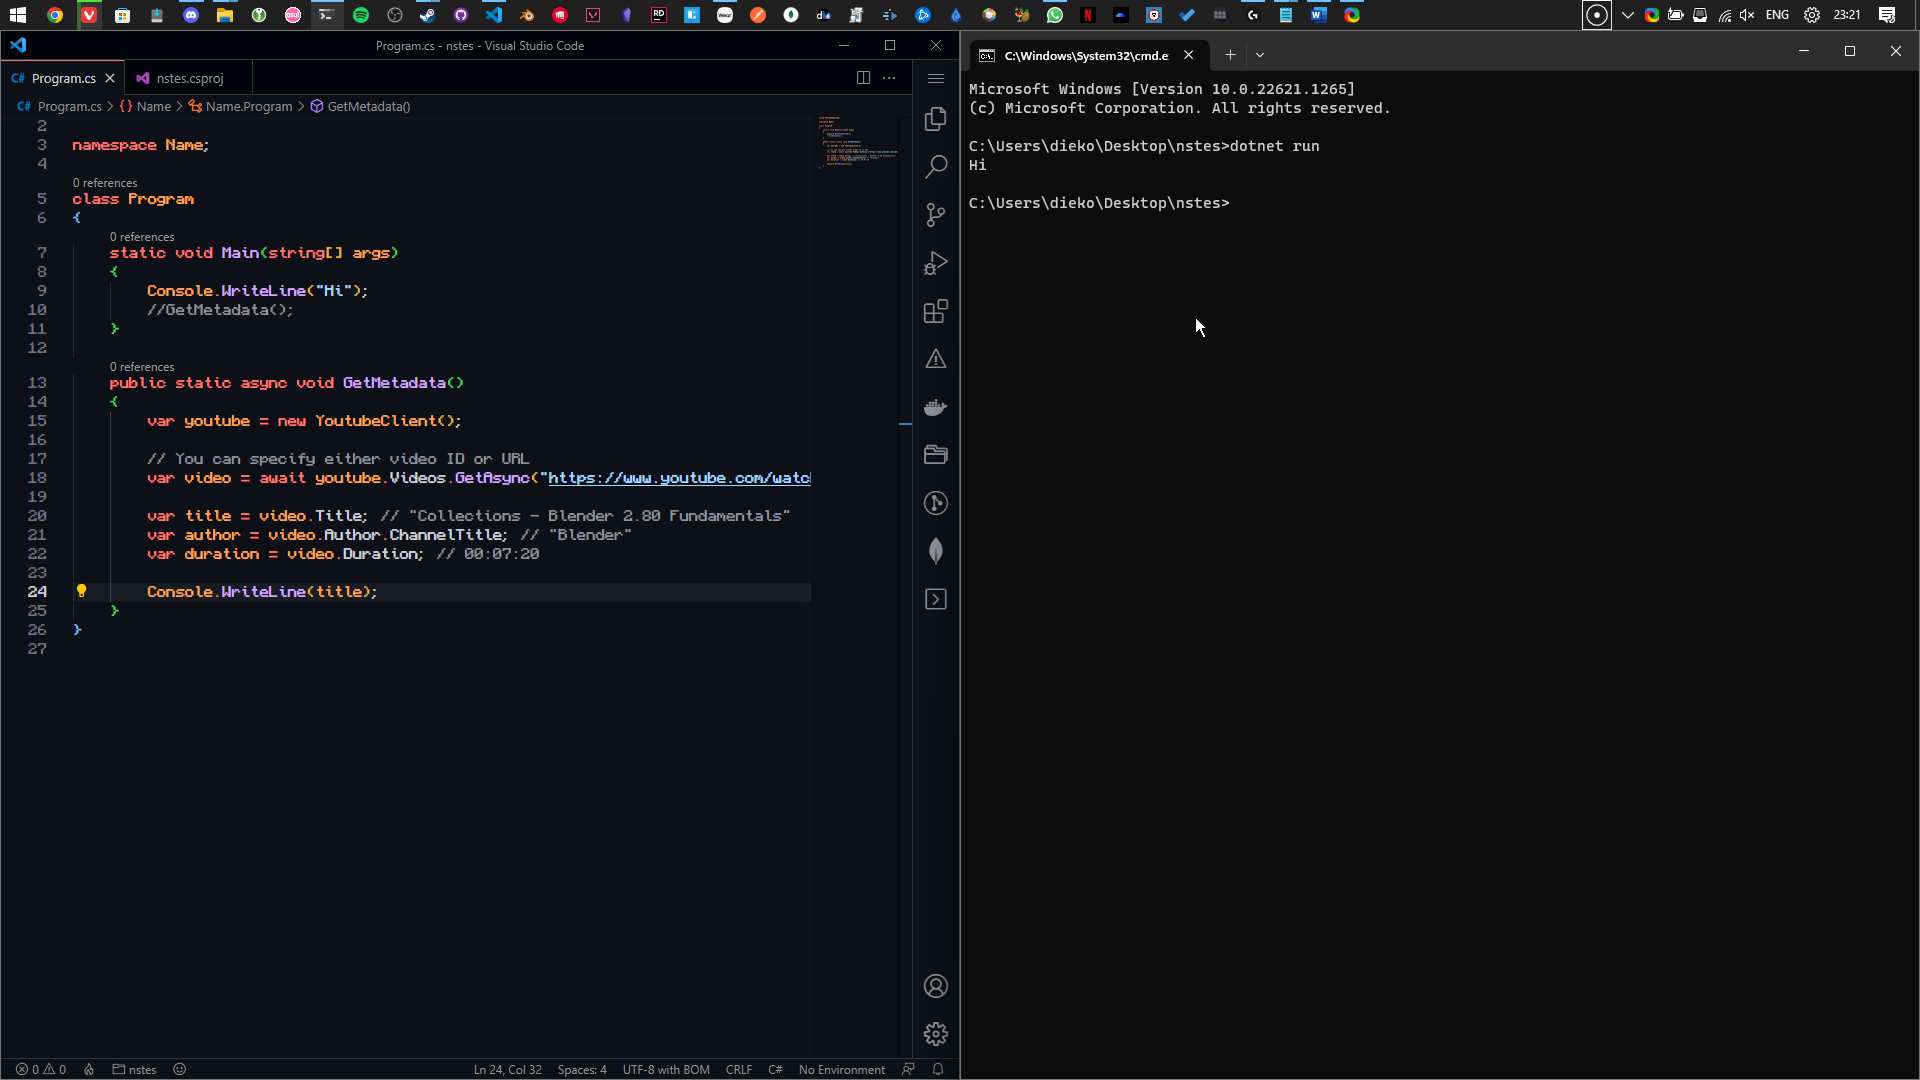Open the Docker view icon

[935, 407]
